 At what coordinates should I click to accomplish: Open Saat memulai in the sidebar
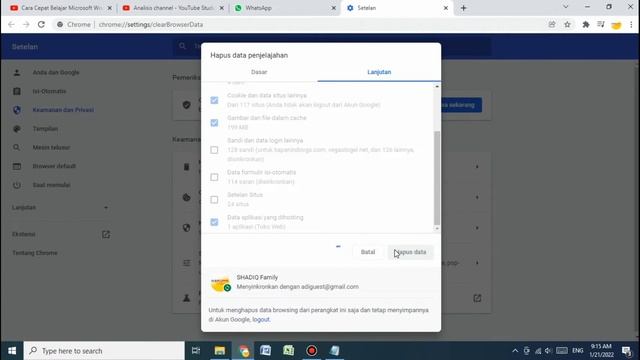pos(51,185)
